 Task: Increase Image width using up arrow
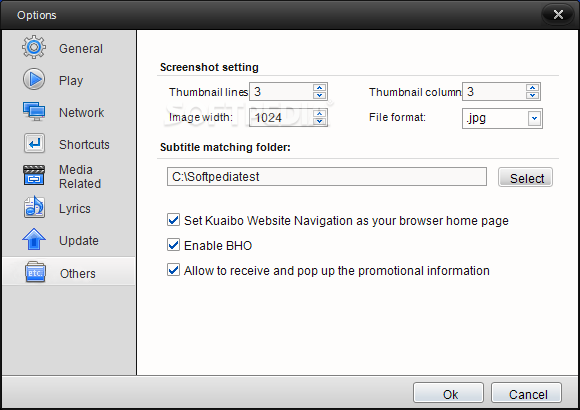click(319, 113)
